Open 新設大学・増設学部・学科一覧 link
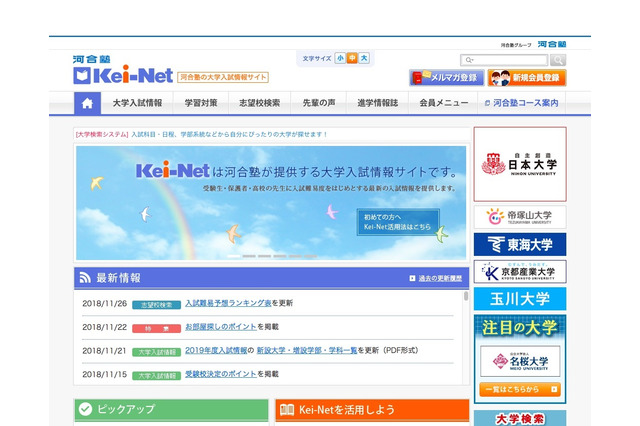 coord(307,351)
